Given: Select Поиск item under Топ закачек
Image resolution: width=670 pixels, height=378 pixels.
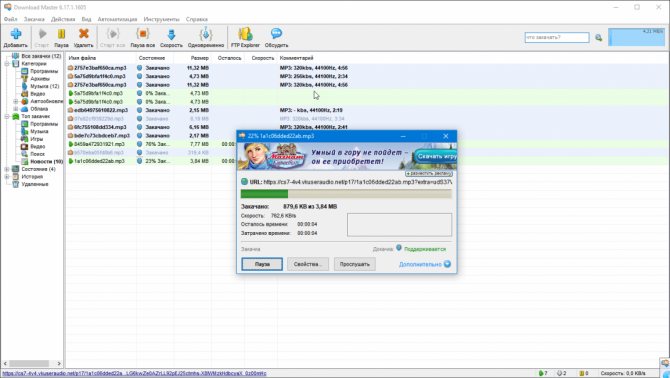Looking at the screenshot, I should pos(37,154).
